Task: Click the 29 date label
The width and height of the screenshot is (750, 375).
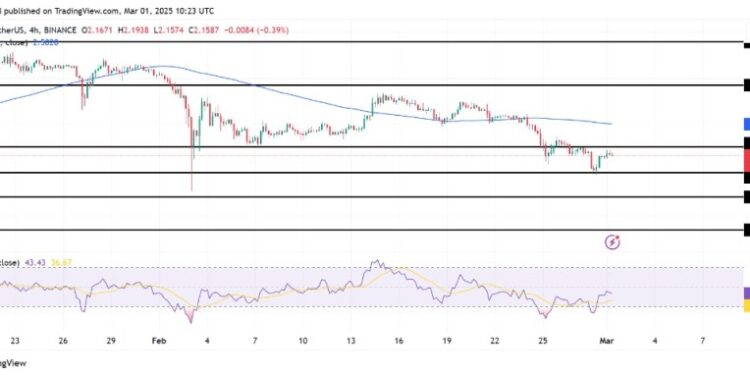Action: (x=111, y=341)
